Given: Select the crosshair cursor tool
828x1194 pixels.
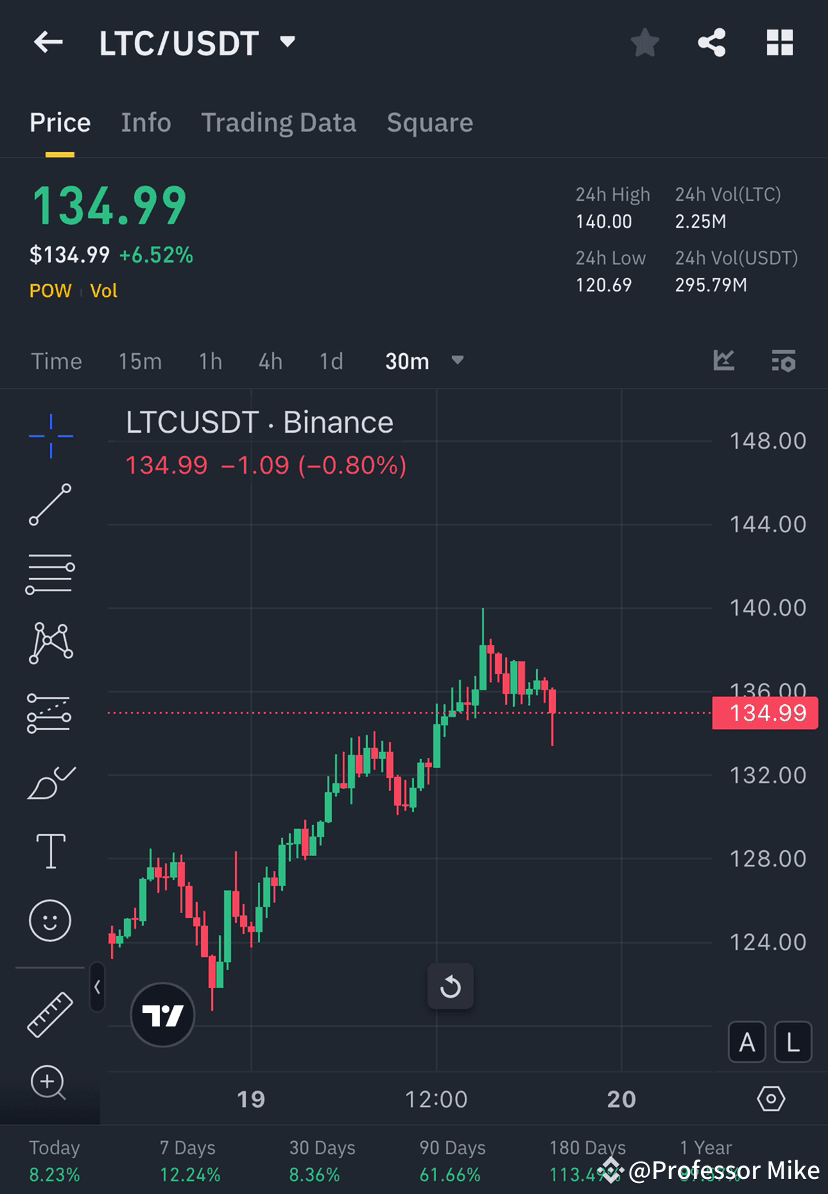Looking at the screenshot, I should coord(50,435).
